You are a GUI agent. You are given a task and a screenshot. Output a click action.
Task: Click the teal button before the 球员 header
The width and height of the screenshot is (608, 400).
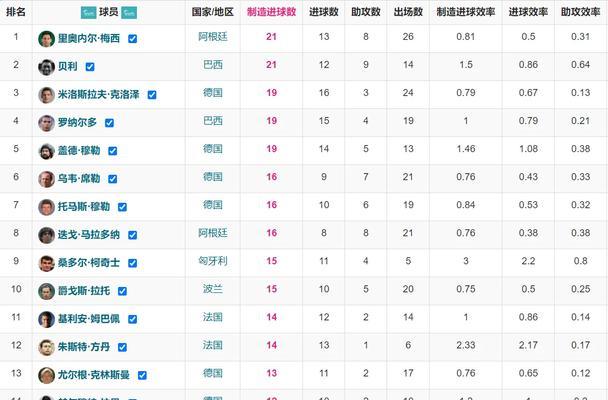tap(88, 12)
